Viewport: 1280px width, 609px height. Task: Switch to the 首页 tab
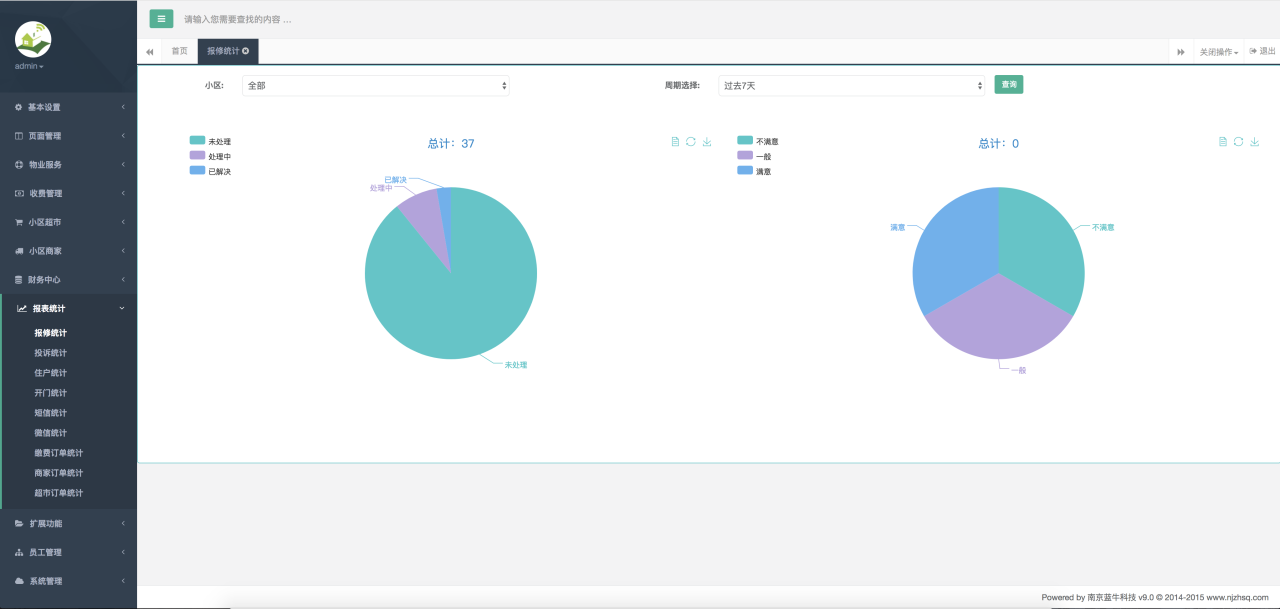click(x=179, y=51)
